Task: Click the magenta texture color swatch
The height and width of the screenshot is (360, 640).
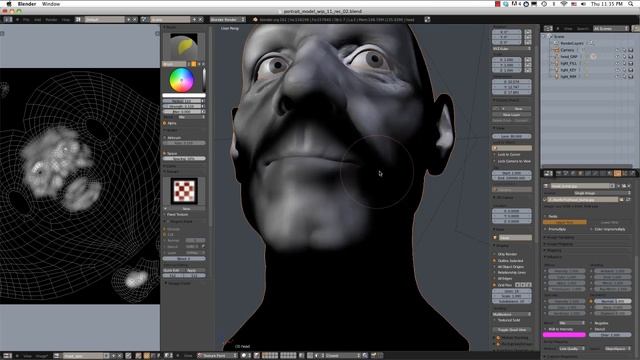Action: pos(564,335)
